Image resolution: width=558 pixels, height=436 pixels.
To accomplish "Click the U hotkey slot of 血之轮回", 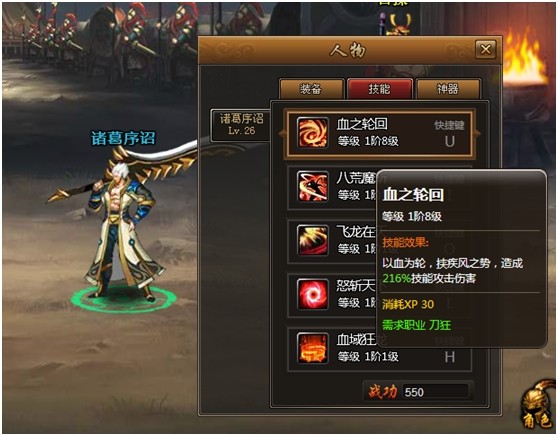I will 449,141.
